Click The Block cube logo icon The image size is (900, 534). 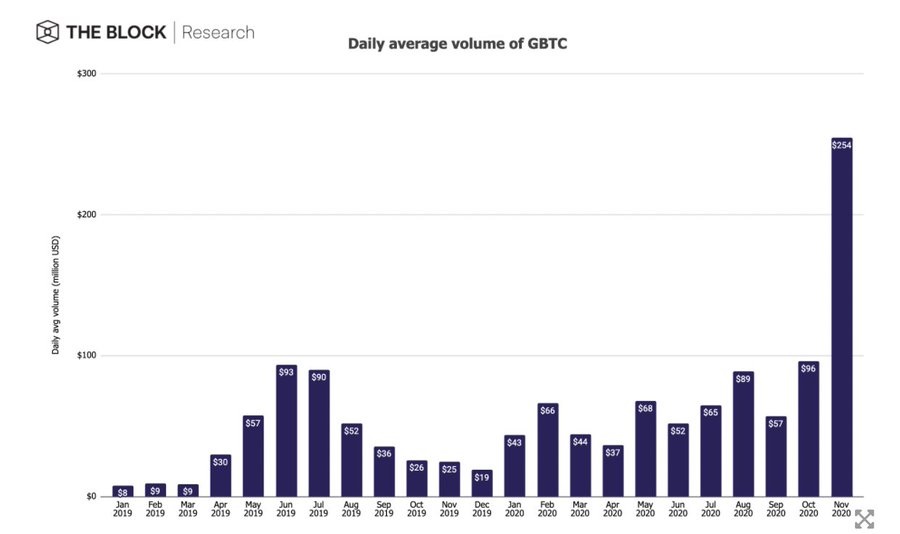click(x=48, y=32)
